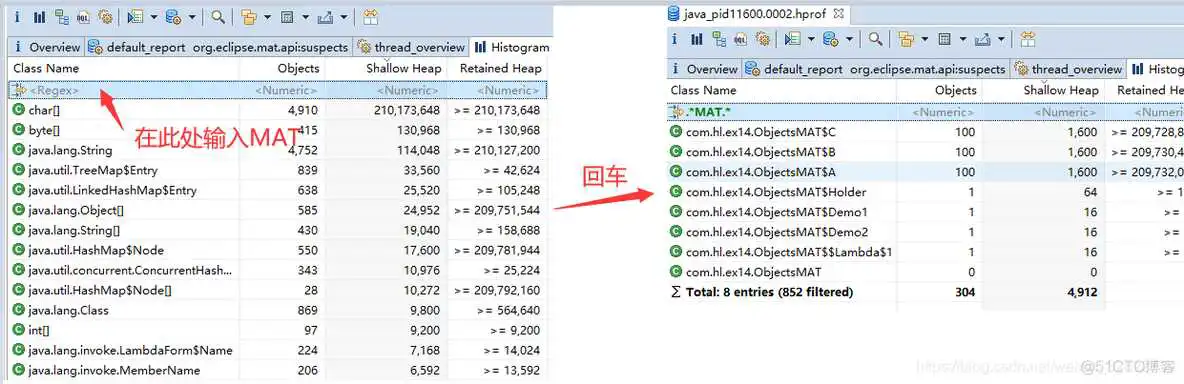Close the java_pid11600.0002.hprof editor tab

pyautogui.click(x=838, y=13)
